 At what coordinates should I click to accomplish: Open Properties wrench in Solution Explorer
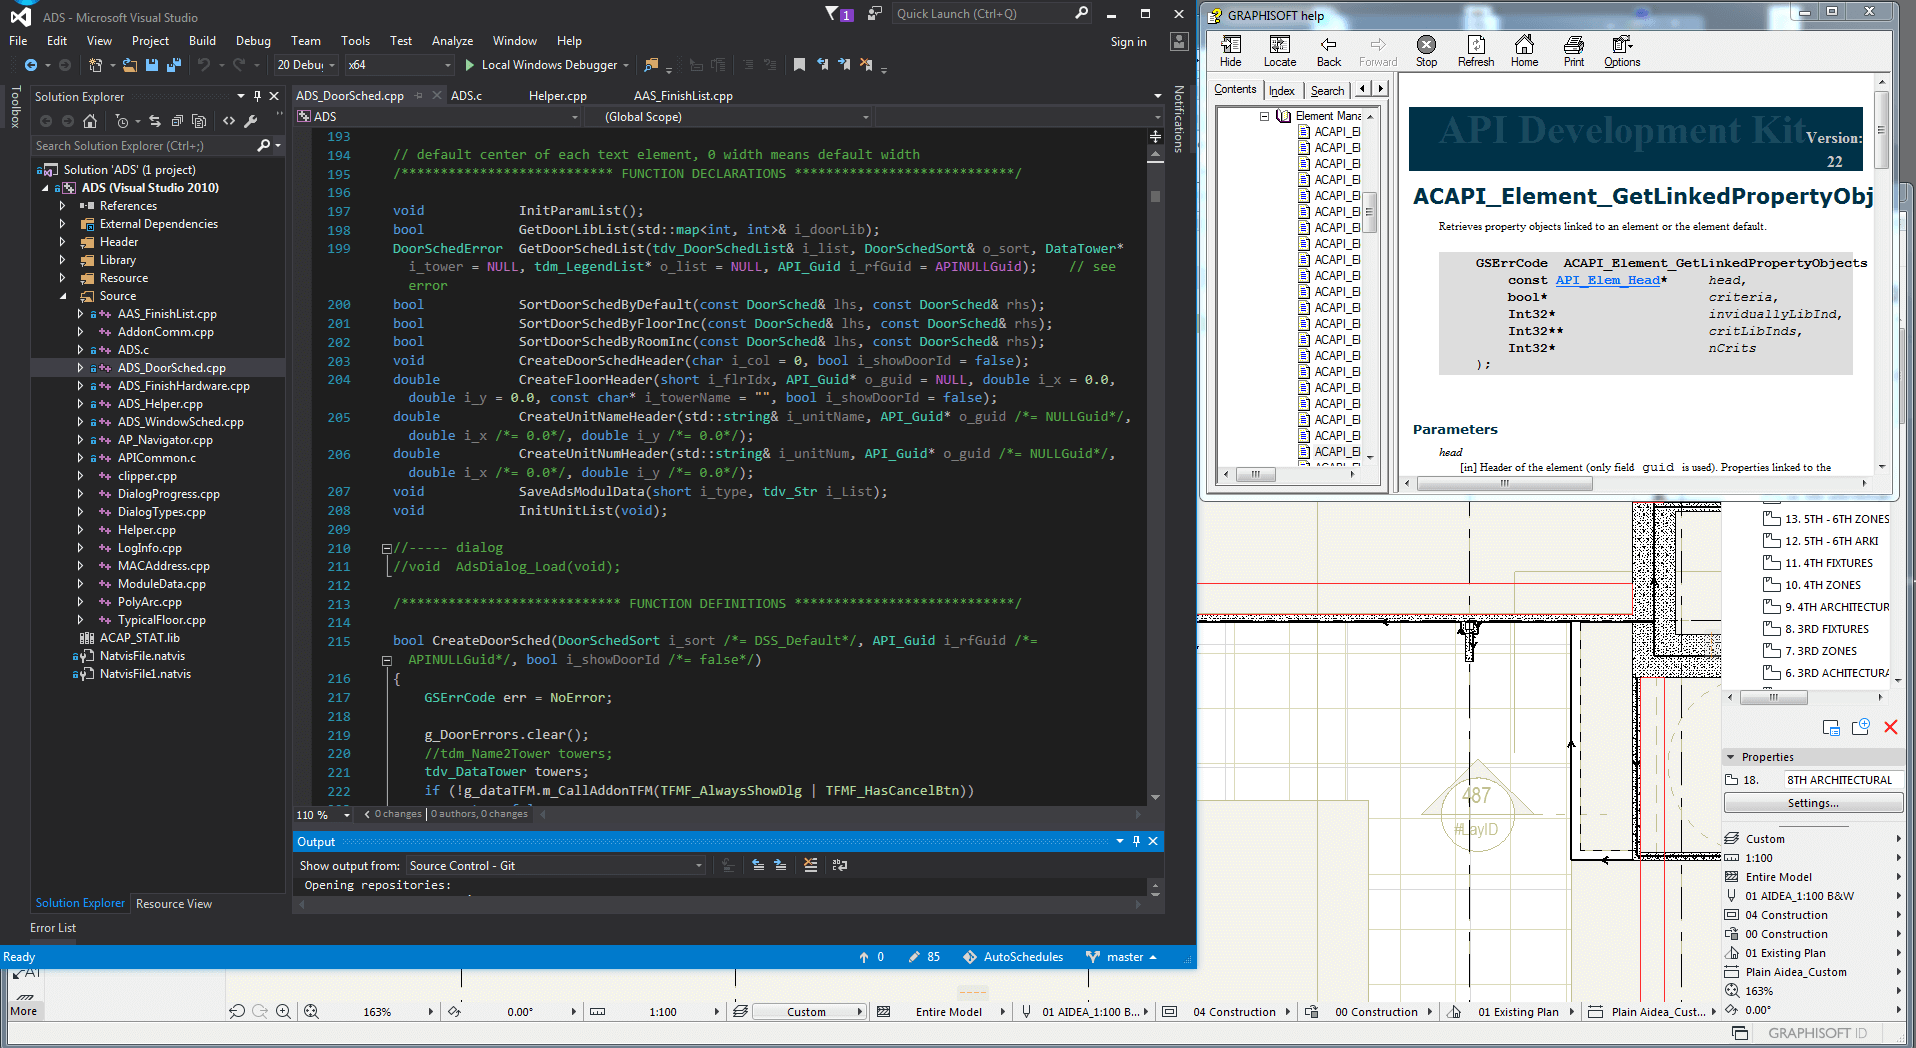click(251, 121)
